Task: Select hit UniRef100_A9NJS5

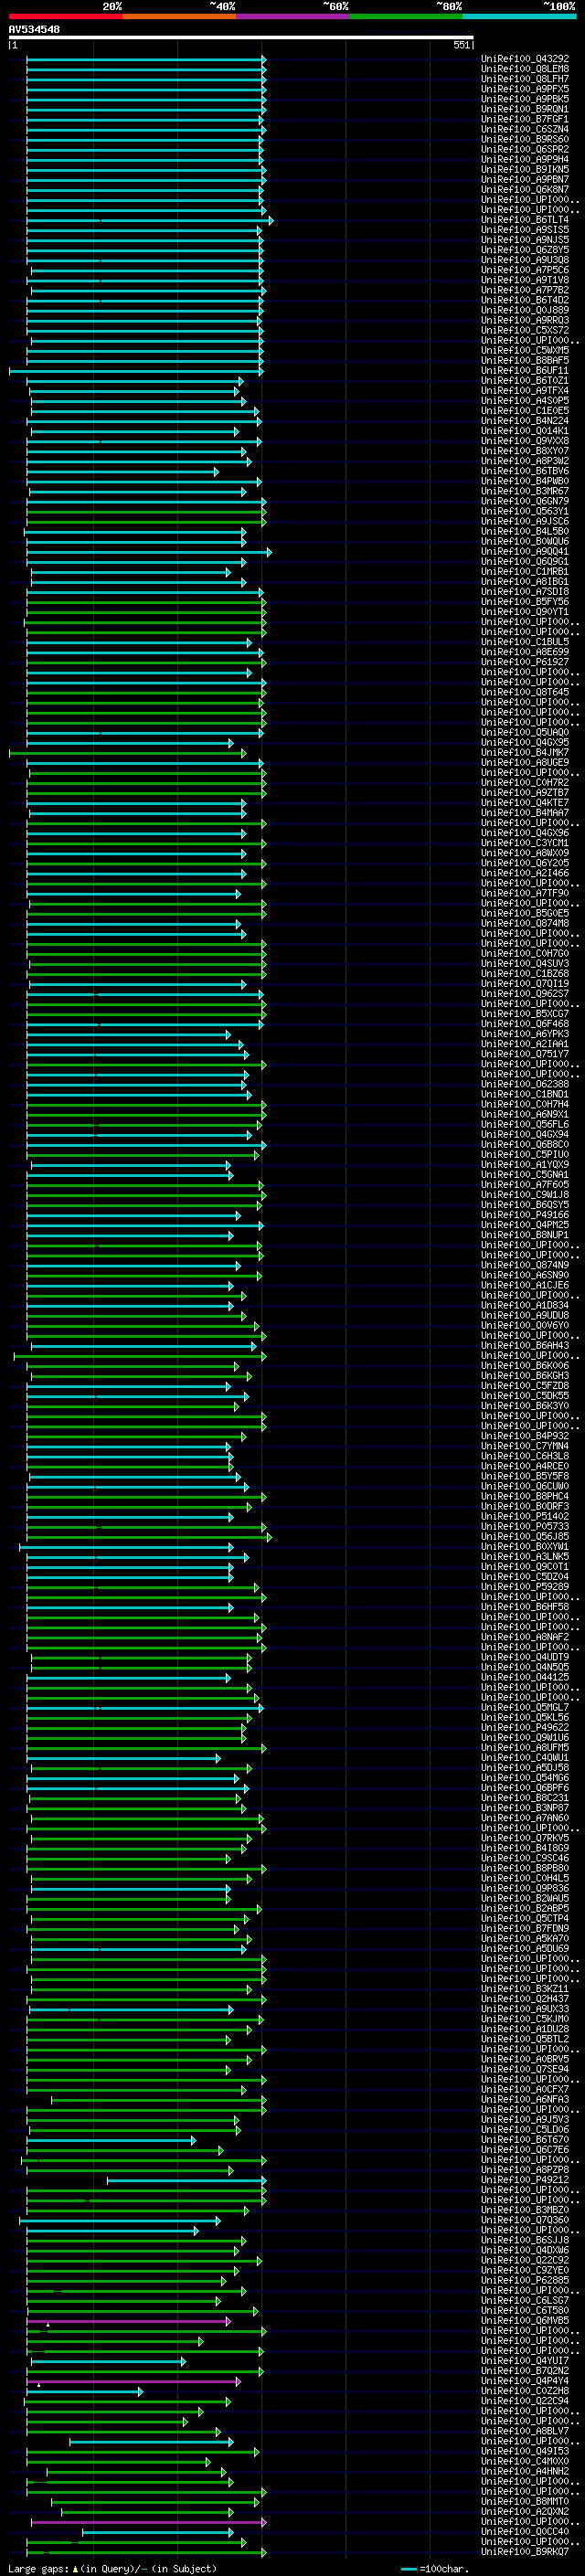Action: coord(525,240)
